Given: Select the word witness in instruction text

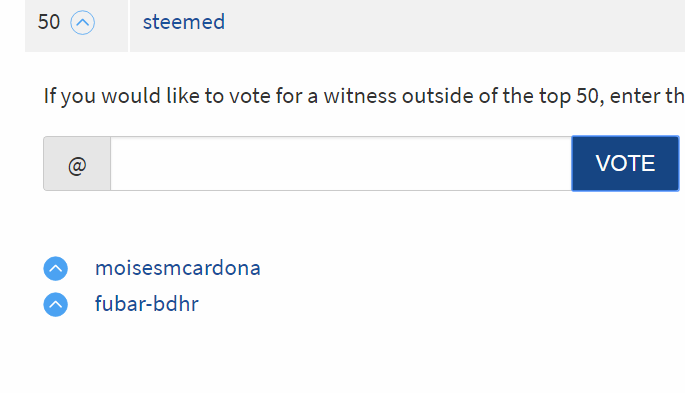Looking at the screenshot, I should click(x=360, y=96).
